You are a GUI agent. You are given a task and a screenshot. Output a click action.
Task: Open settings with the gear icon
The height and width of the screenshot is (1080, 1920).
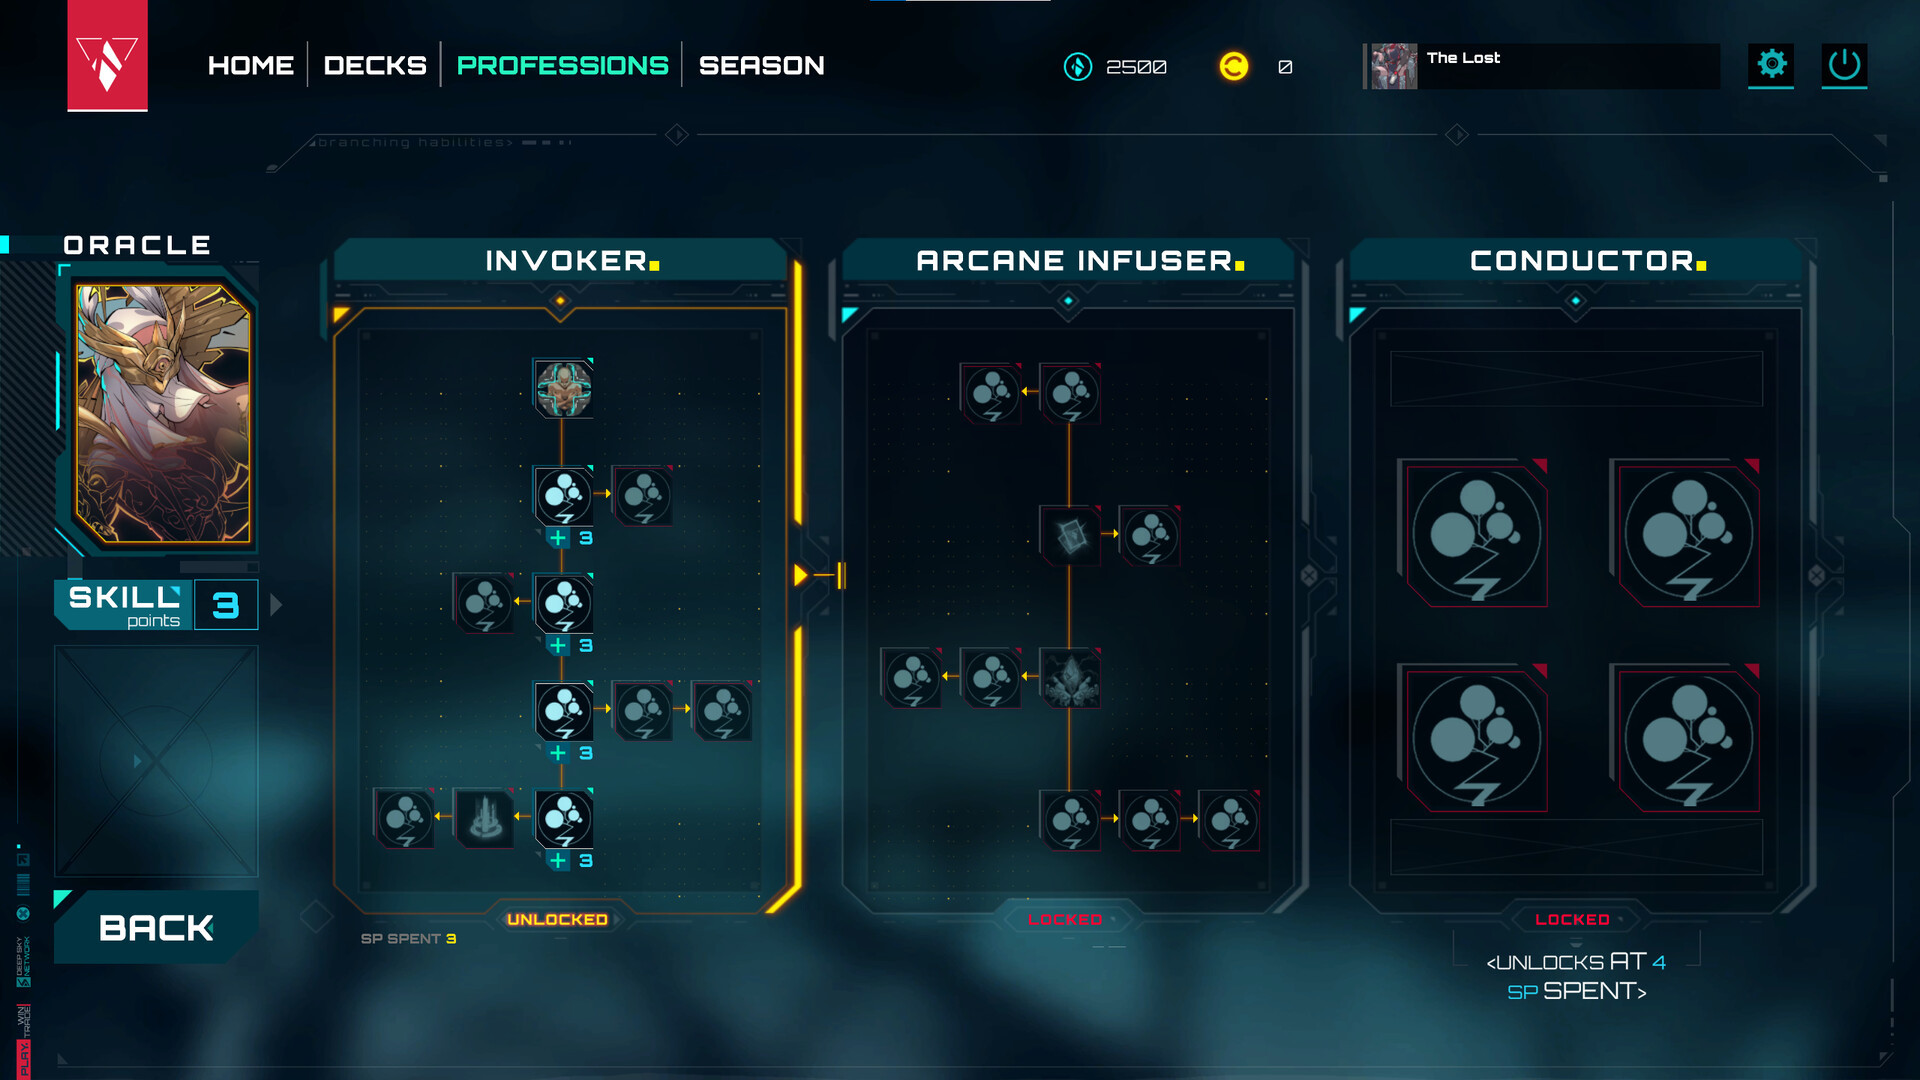click(x=1770, y=65)
